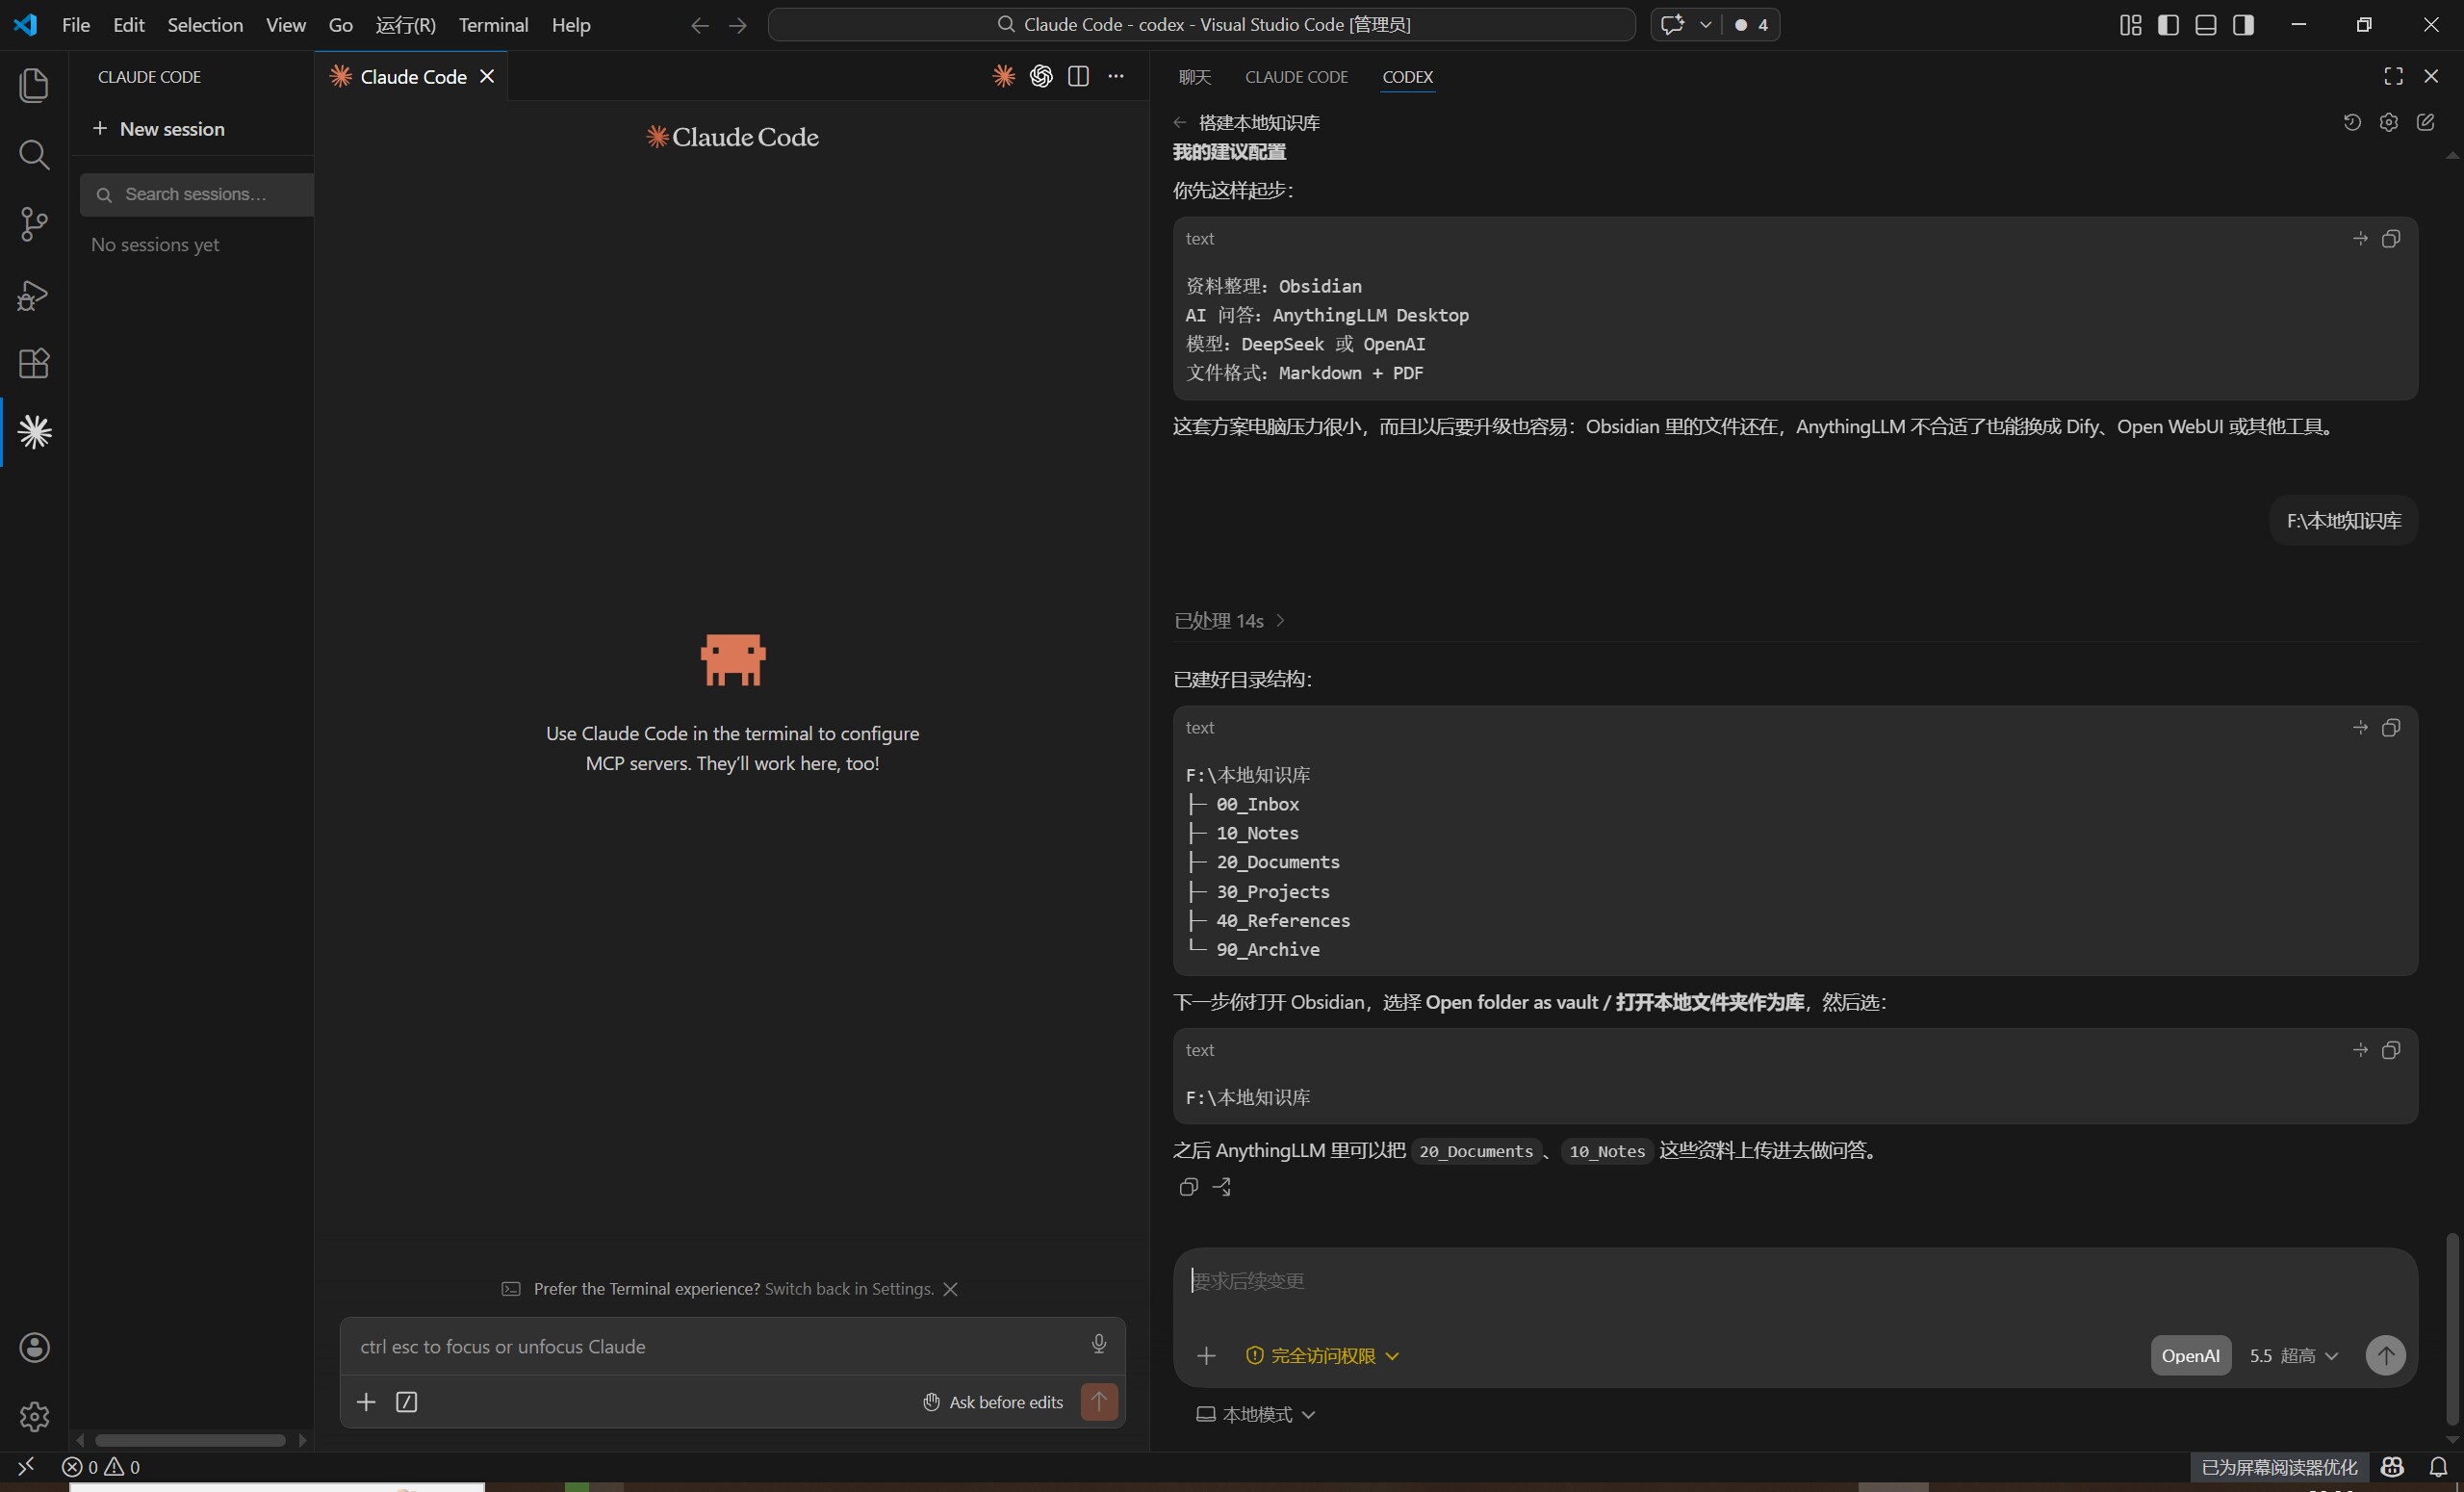The image size is (2464, 1492).
Task: Split the editor to the right
Action: pos(1078,76)
